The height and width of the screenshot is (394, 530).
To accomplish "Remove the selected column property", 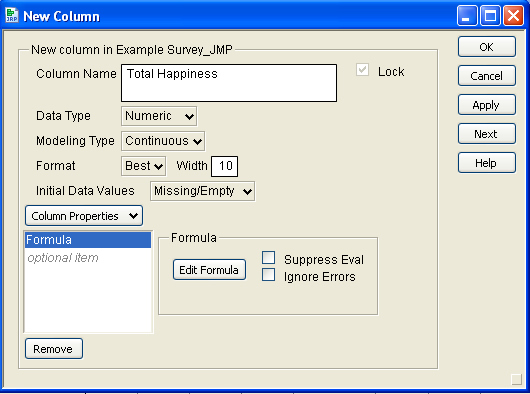I will pyautogui.click(x=53, y=349).
